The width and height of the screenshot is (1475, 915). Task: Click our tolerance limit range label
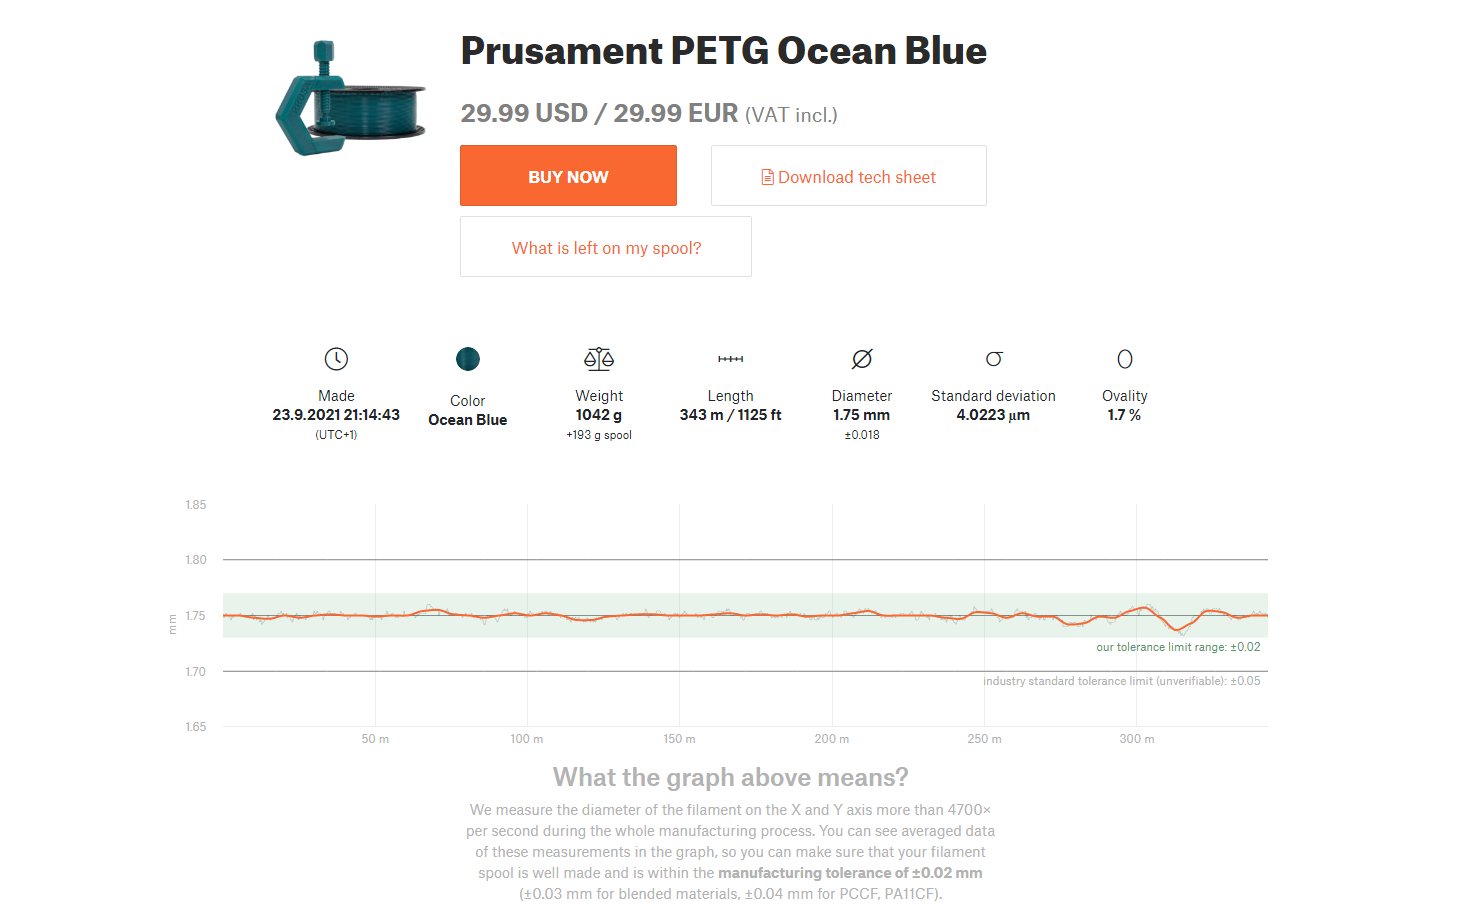1178,647
